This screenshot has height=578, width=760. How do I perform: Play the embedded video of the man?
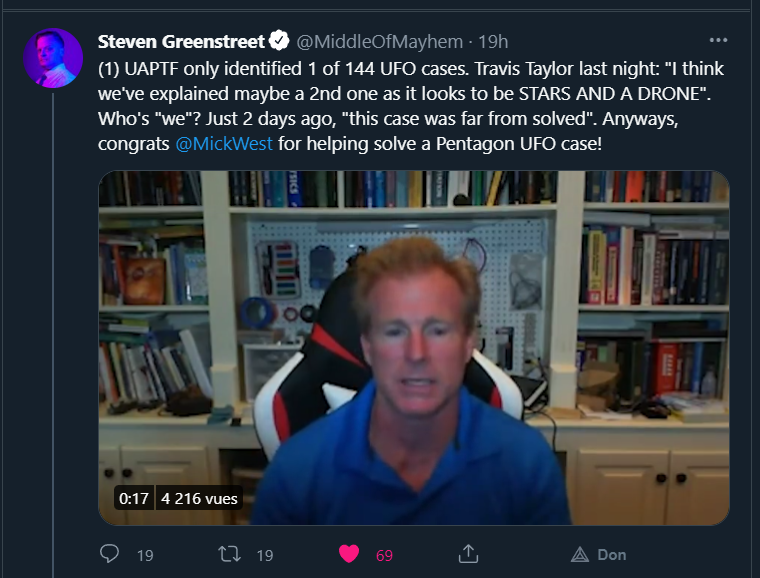414,347
